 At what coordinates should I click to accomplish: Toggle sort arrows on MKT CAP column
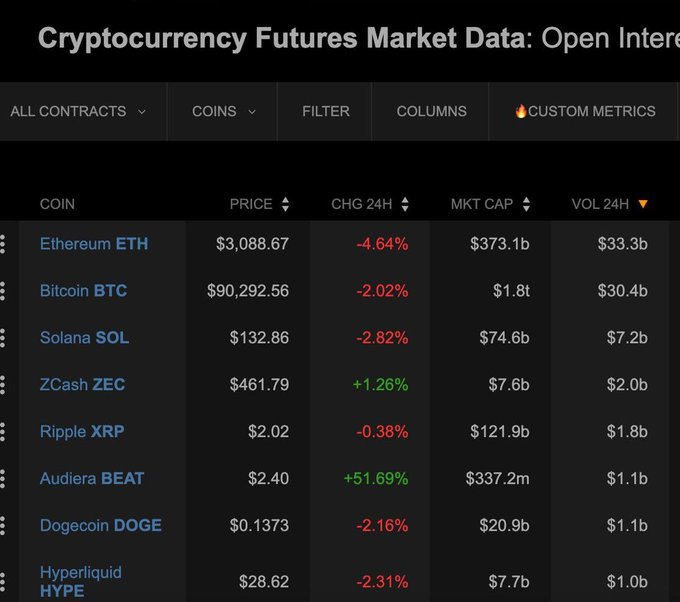coord(526,204)
